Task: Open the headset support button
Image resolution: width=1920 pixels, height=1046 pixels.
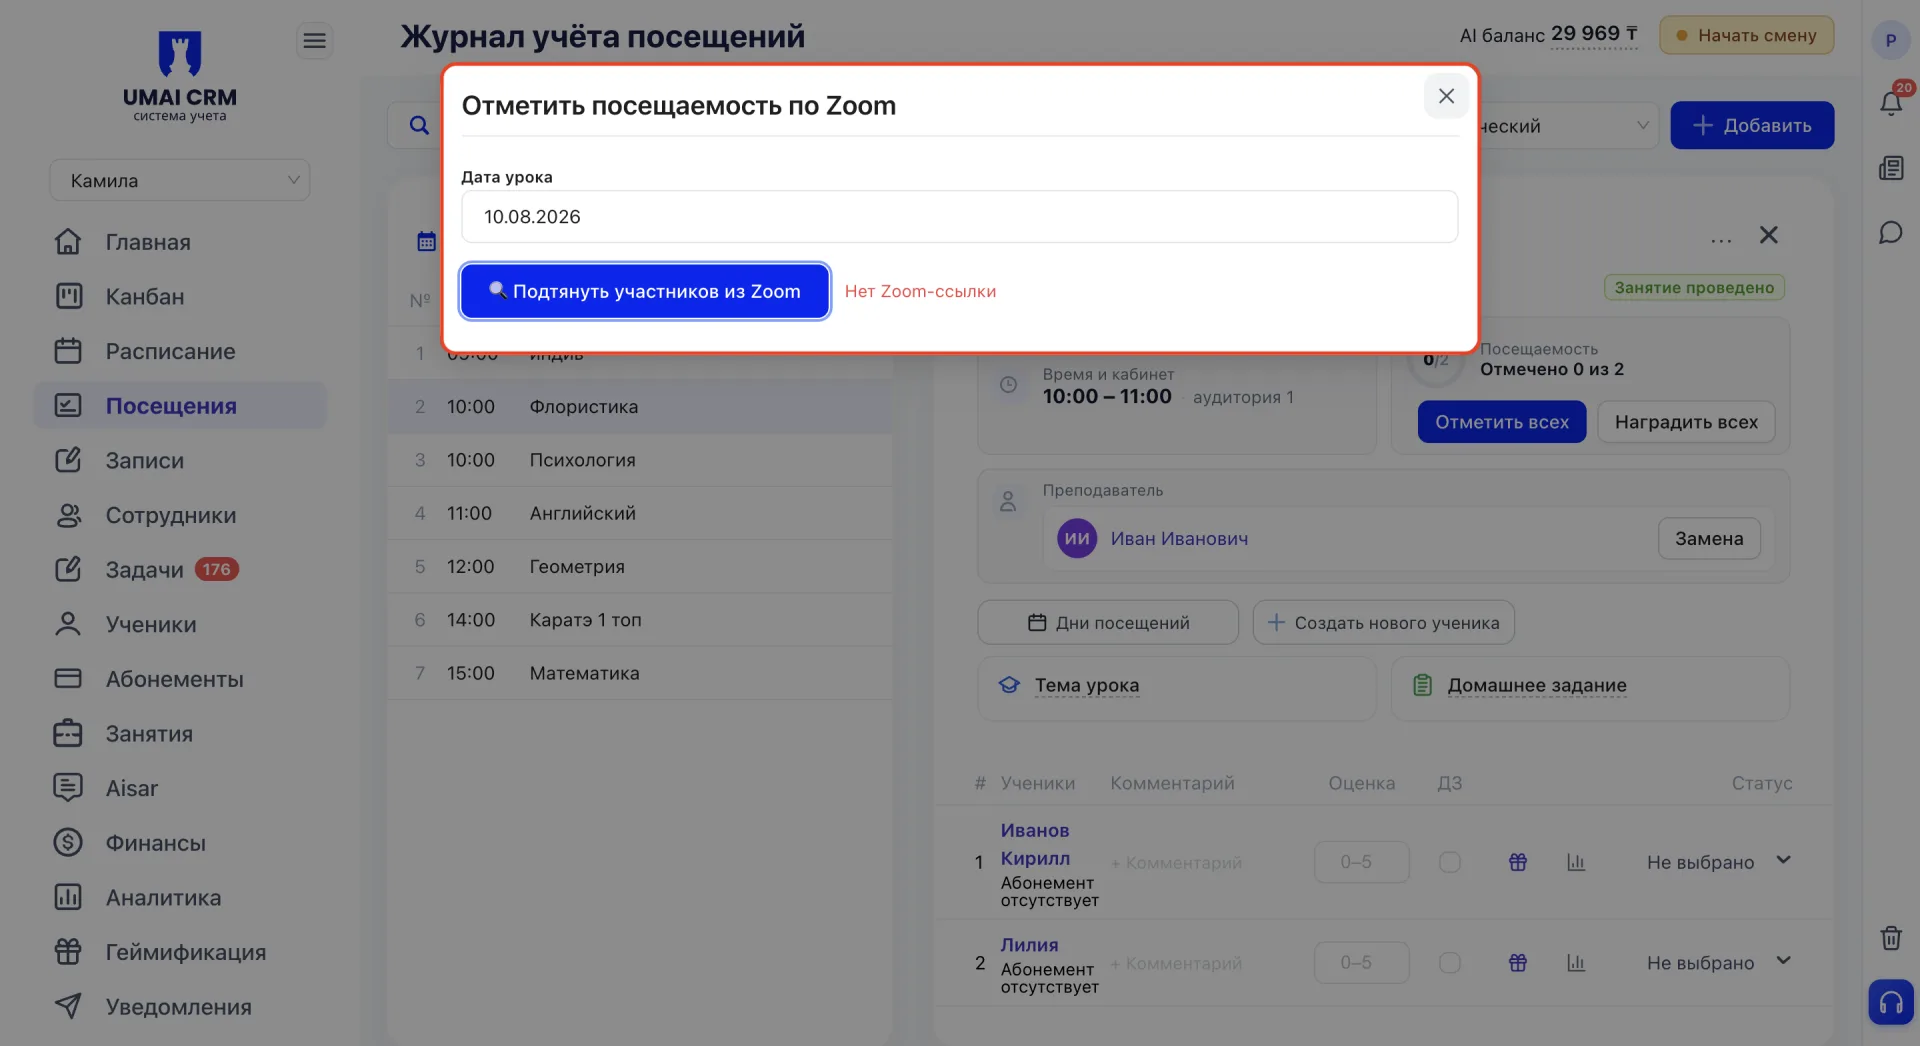Action: coord(1891,1002)
